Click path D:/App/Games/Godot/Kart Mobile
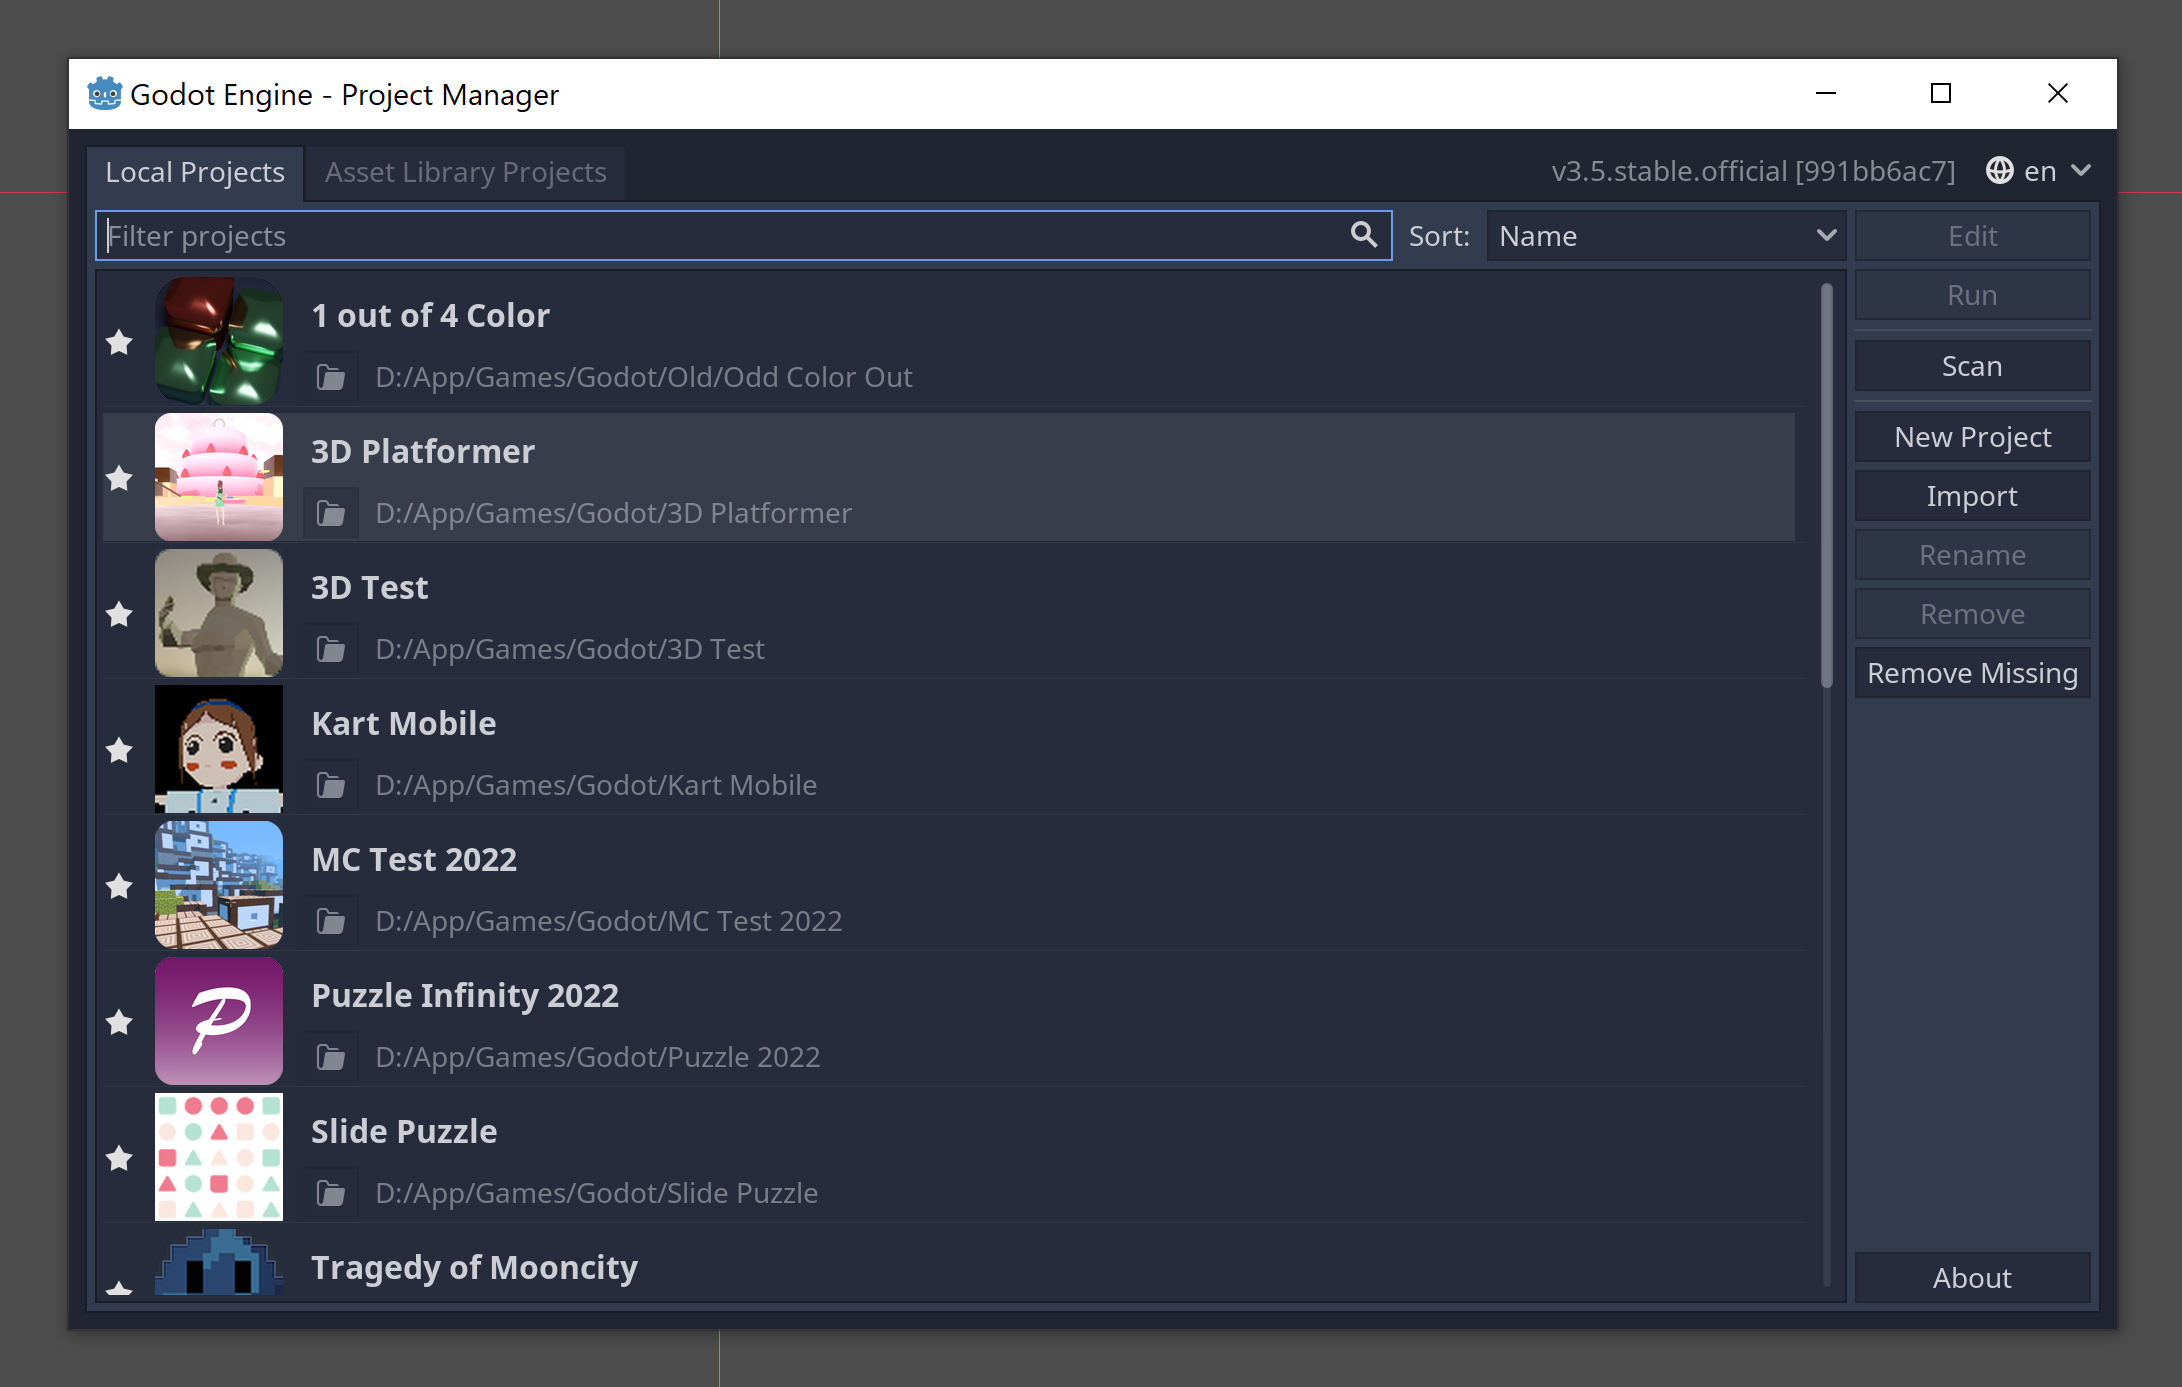 pyautogui.click(x=596, y=785)
